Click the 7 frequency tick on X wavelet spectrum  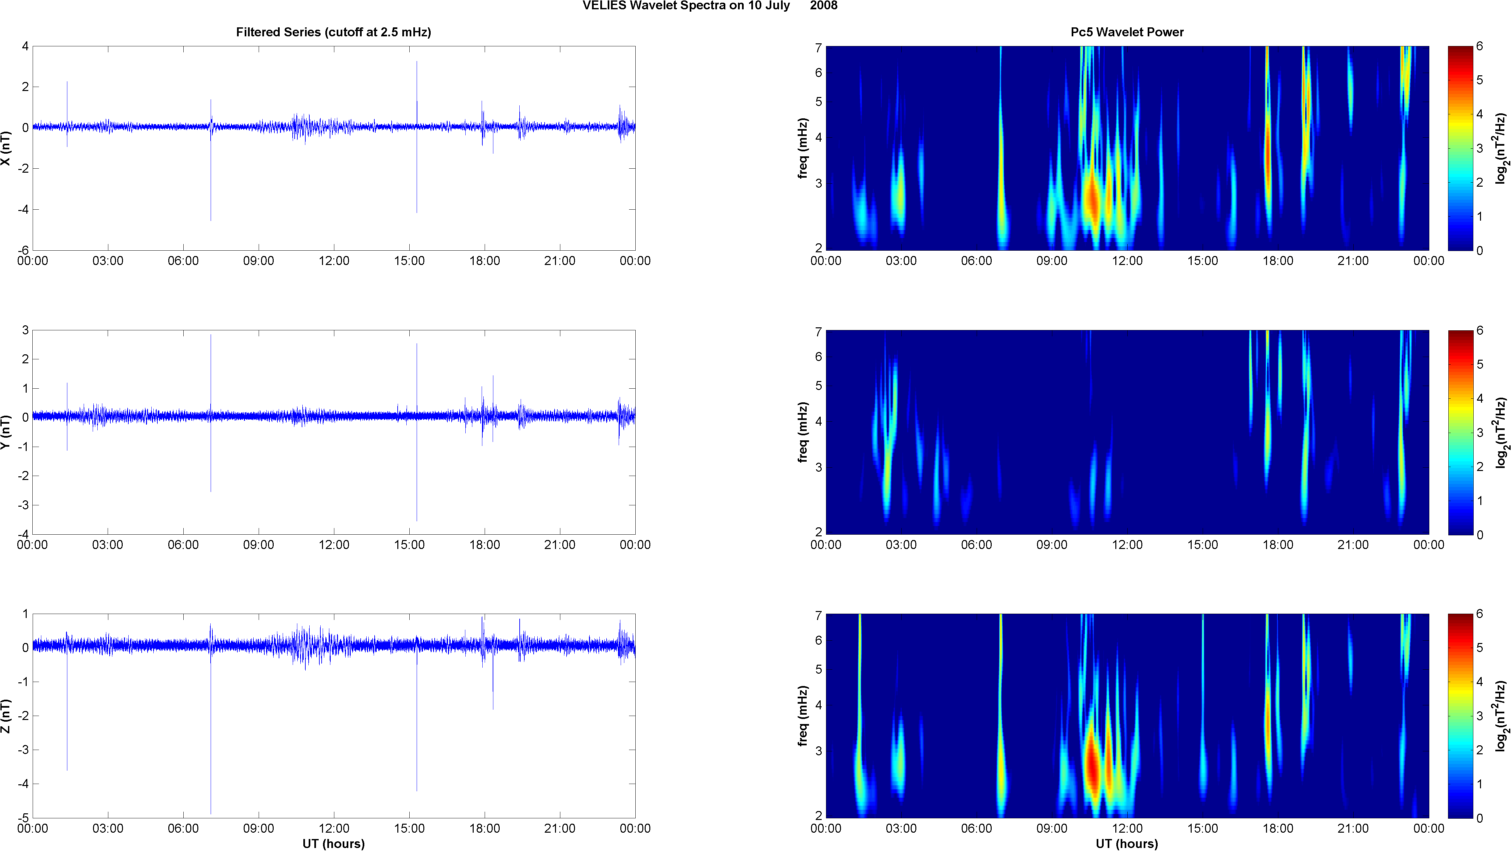(818, 48)
